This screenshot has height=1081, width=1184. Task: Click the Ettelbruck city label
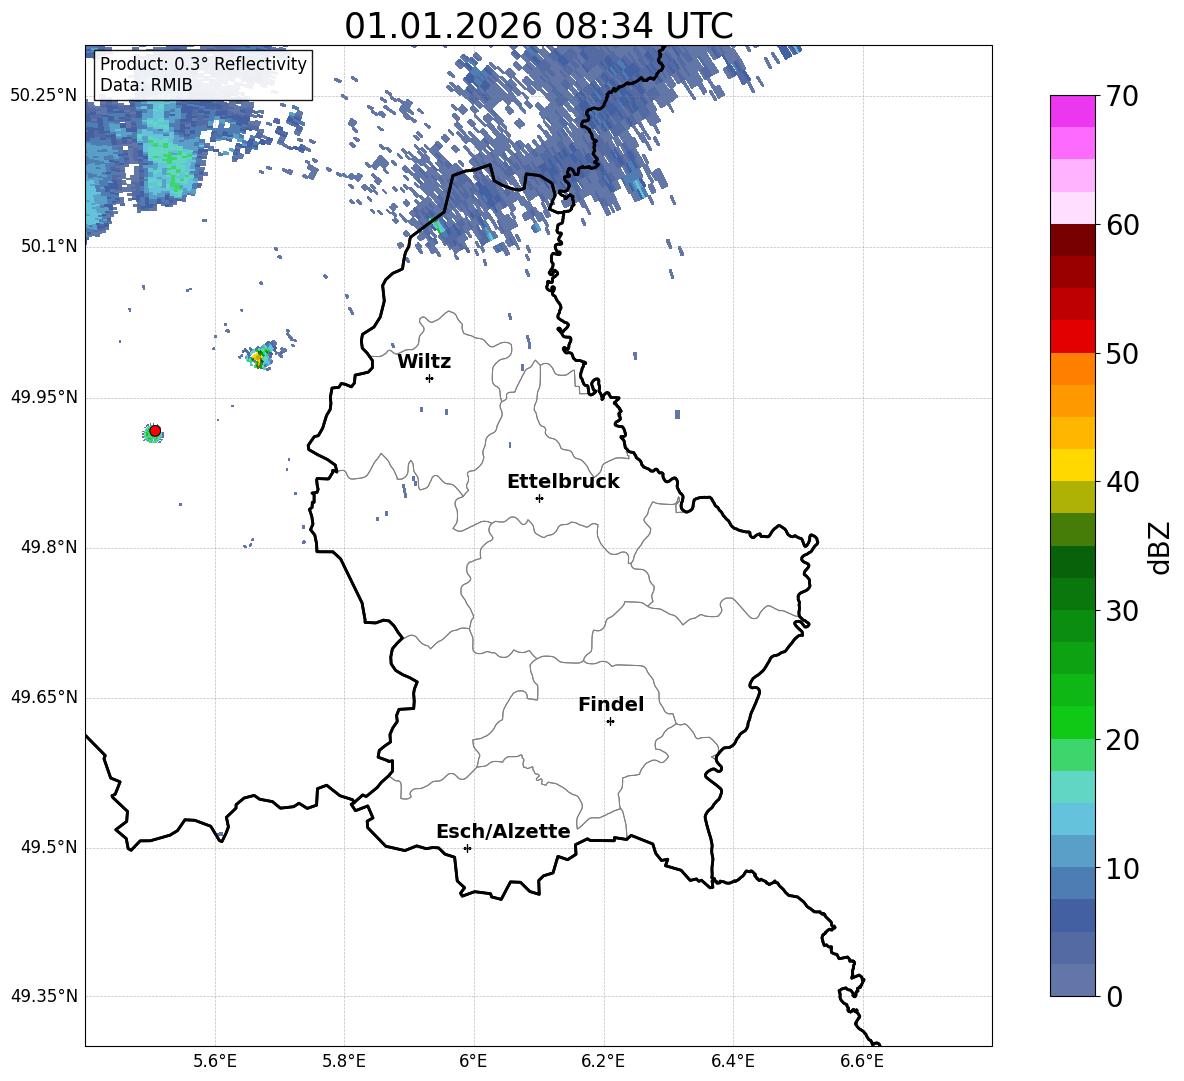tap(563, 482)
